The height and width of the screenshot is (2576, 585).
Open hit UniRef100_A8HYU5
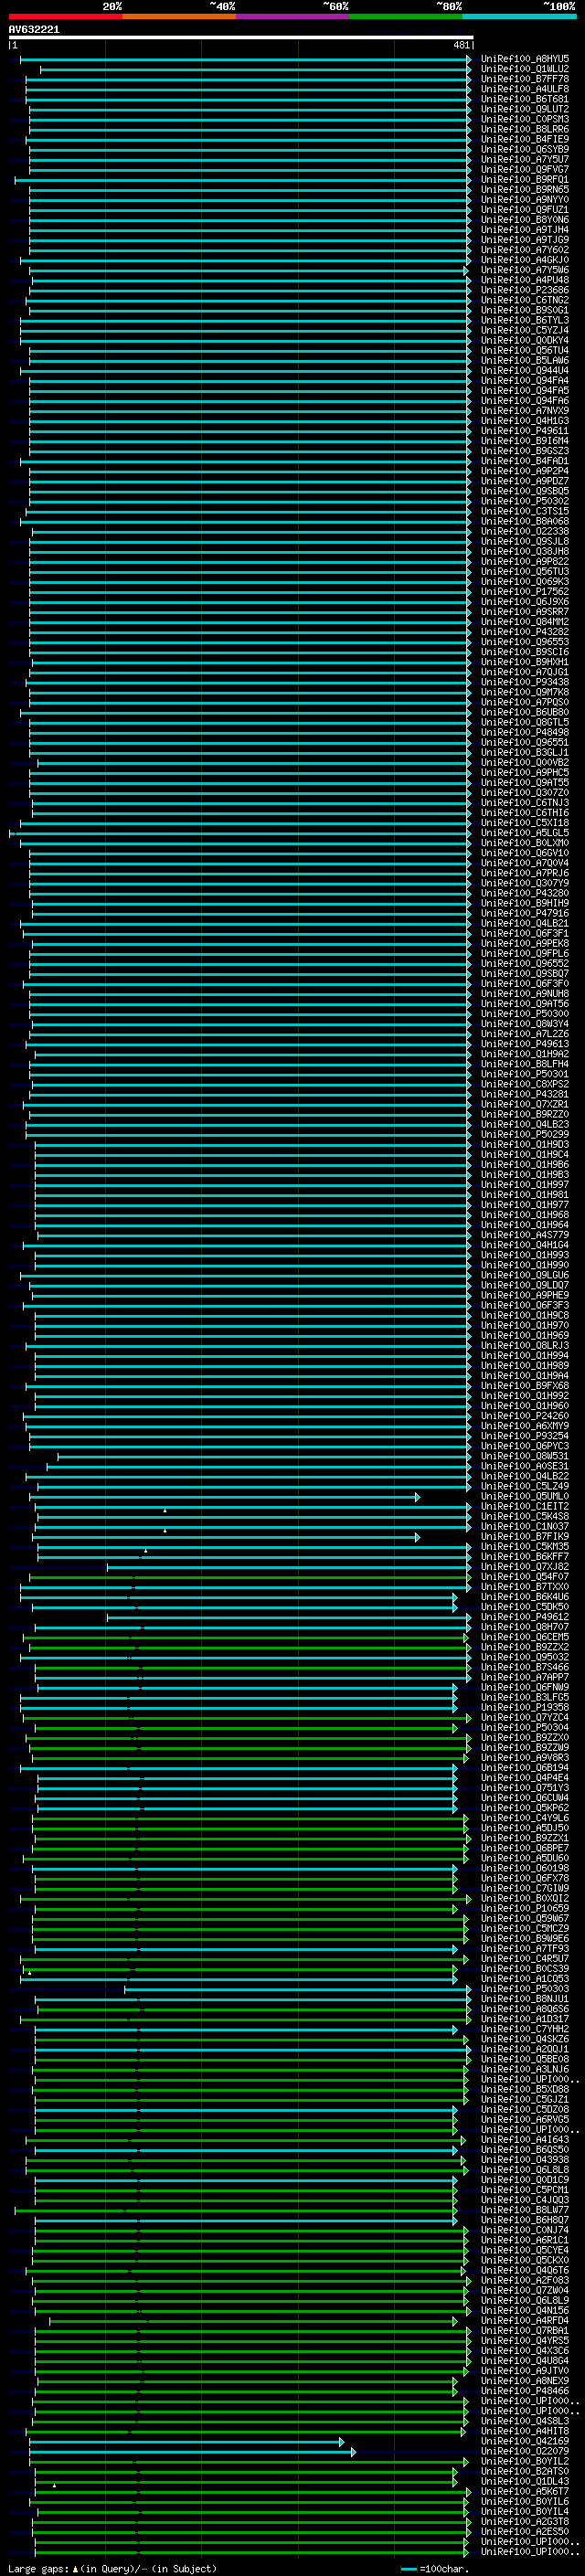coord(525,59)
